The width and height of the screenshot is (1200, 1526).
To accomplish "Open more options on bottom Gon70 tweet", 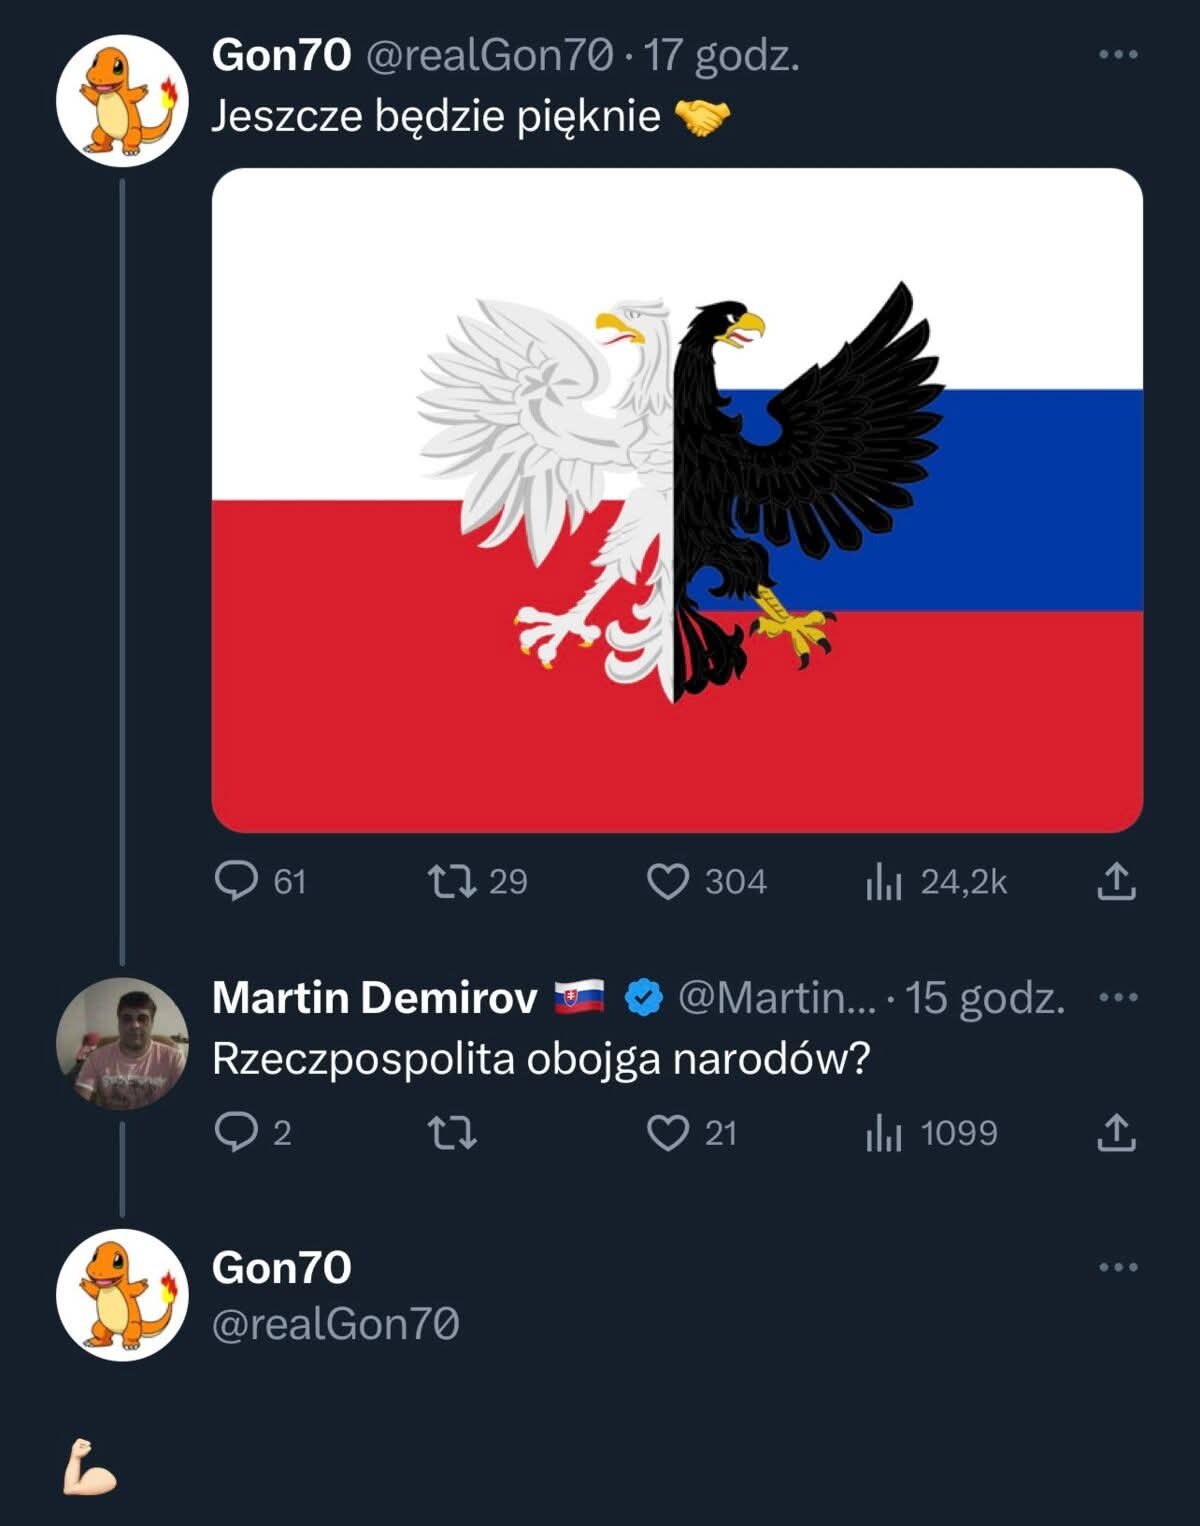I will [x=1118, y=1267].
